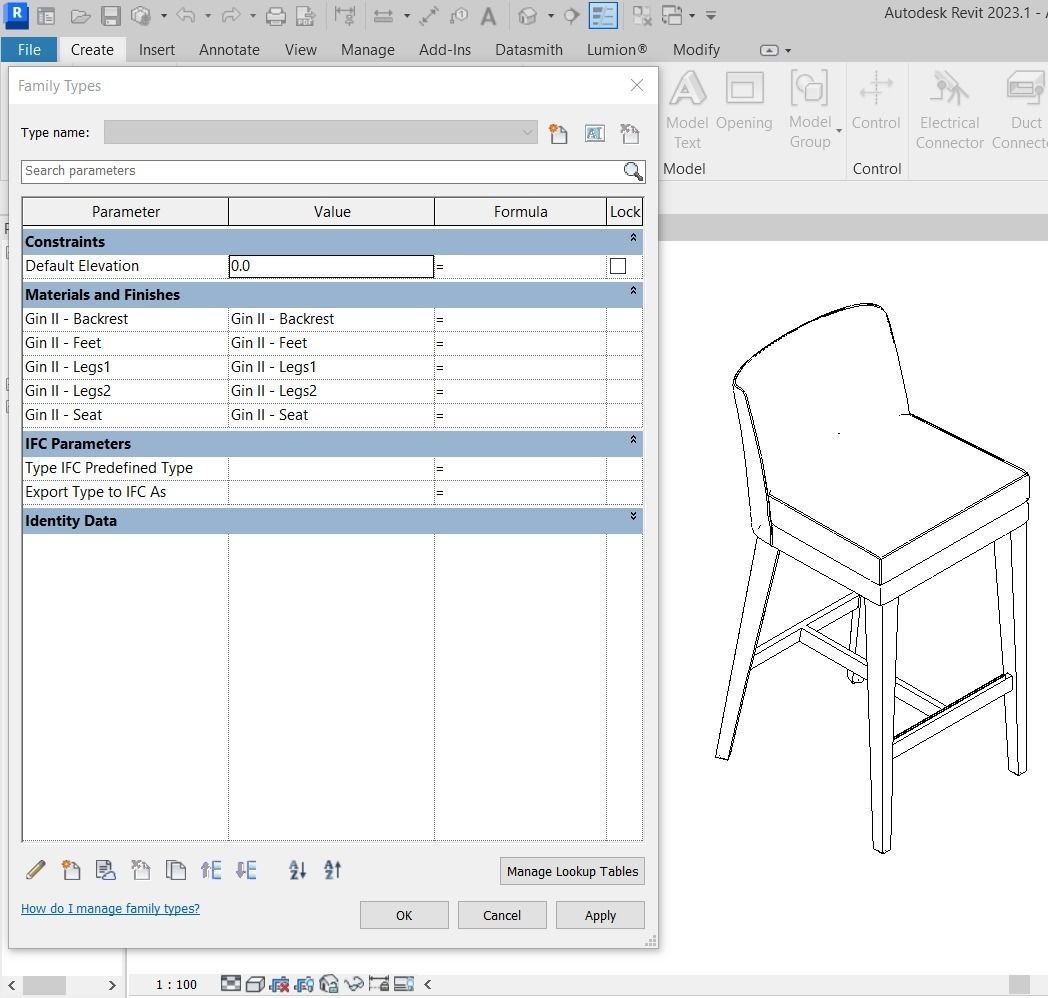The height and width of the screenshot is (998, 1048).
Task: Open the Datasmith ribbon tab
Action: [529, 50]
